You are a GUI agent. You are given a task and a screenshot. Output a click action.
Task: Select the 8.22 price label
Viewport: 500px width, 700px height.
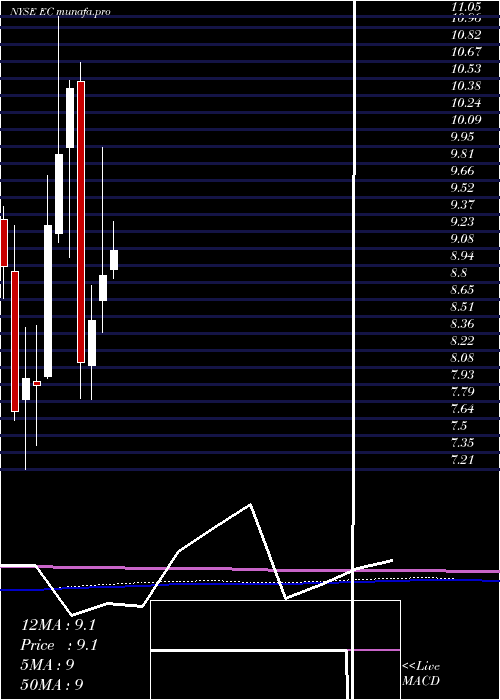click(x=462, y=341)
